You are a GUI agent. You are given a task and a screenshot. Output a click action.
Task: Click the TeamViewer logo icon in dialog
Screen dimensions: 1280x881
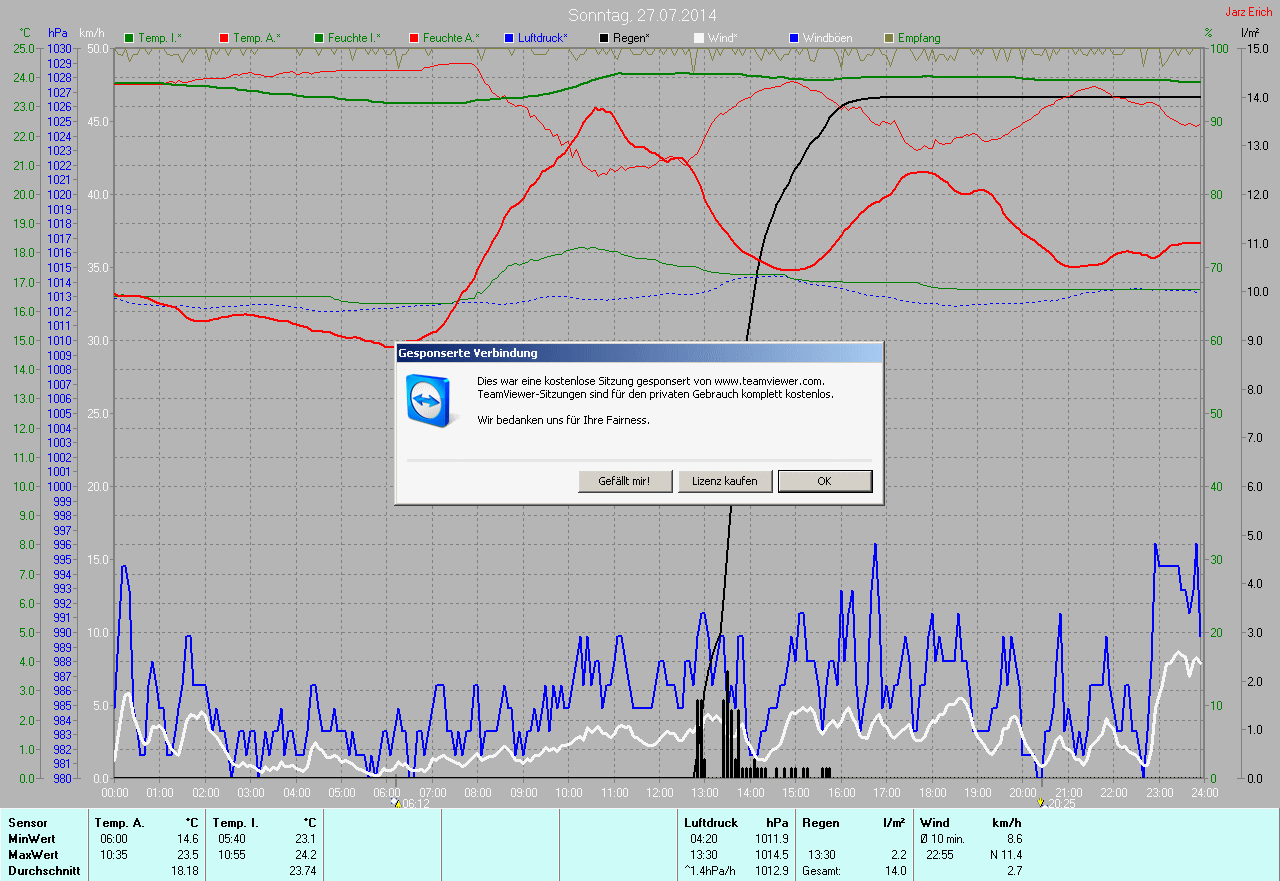tap(430, 400)
